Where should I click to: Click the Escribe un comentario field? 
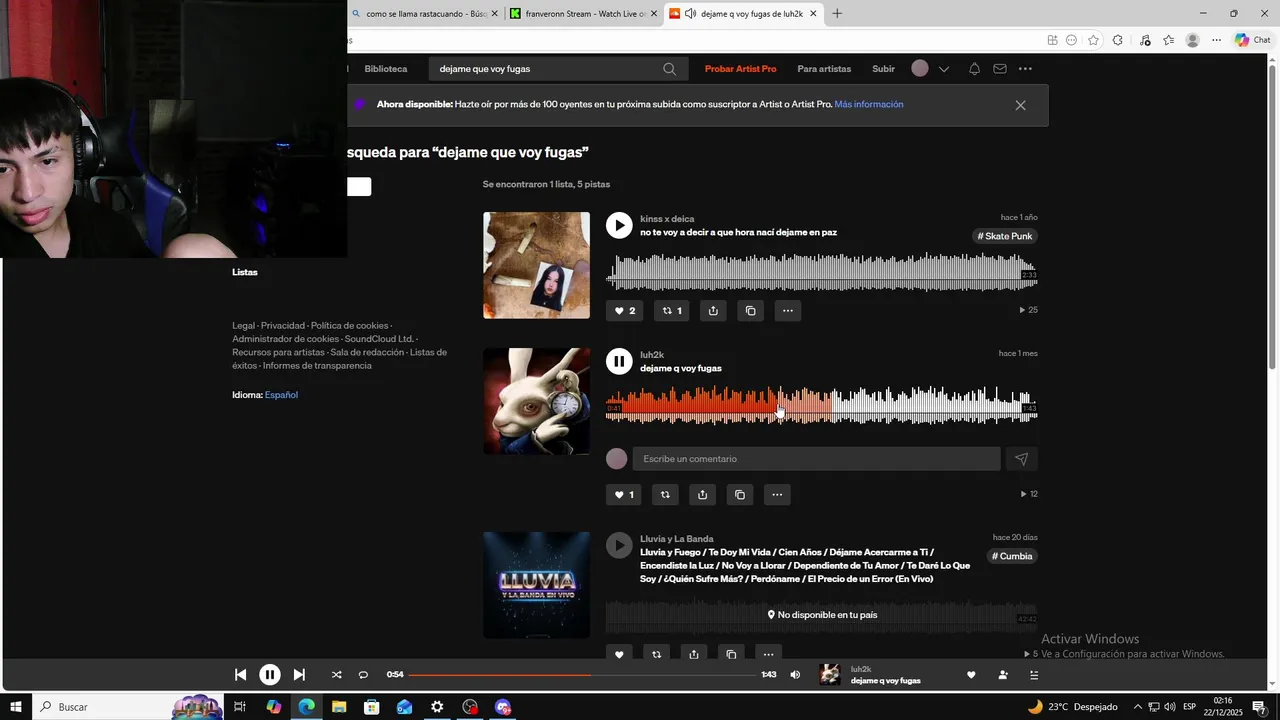pyautogui.click(x=816, y=459)
